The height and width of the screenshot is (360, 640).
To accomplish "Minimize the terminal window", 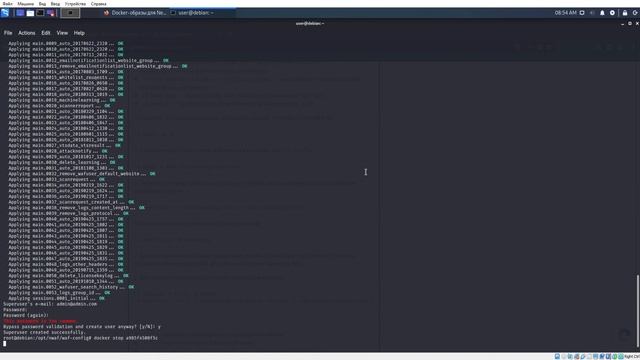I will [x=622, y=24].
